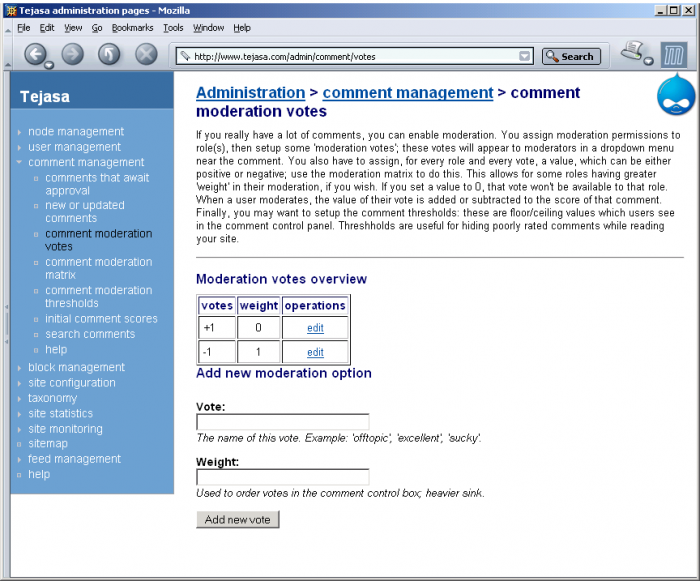
Task: Click the Vote name input field
Action: pyautogui.click(x=283, y=422)
